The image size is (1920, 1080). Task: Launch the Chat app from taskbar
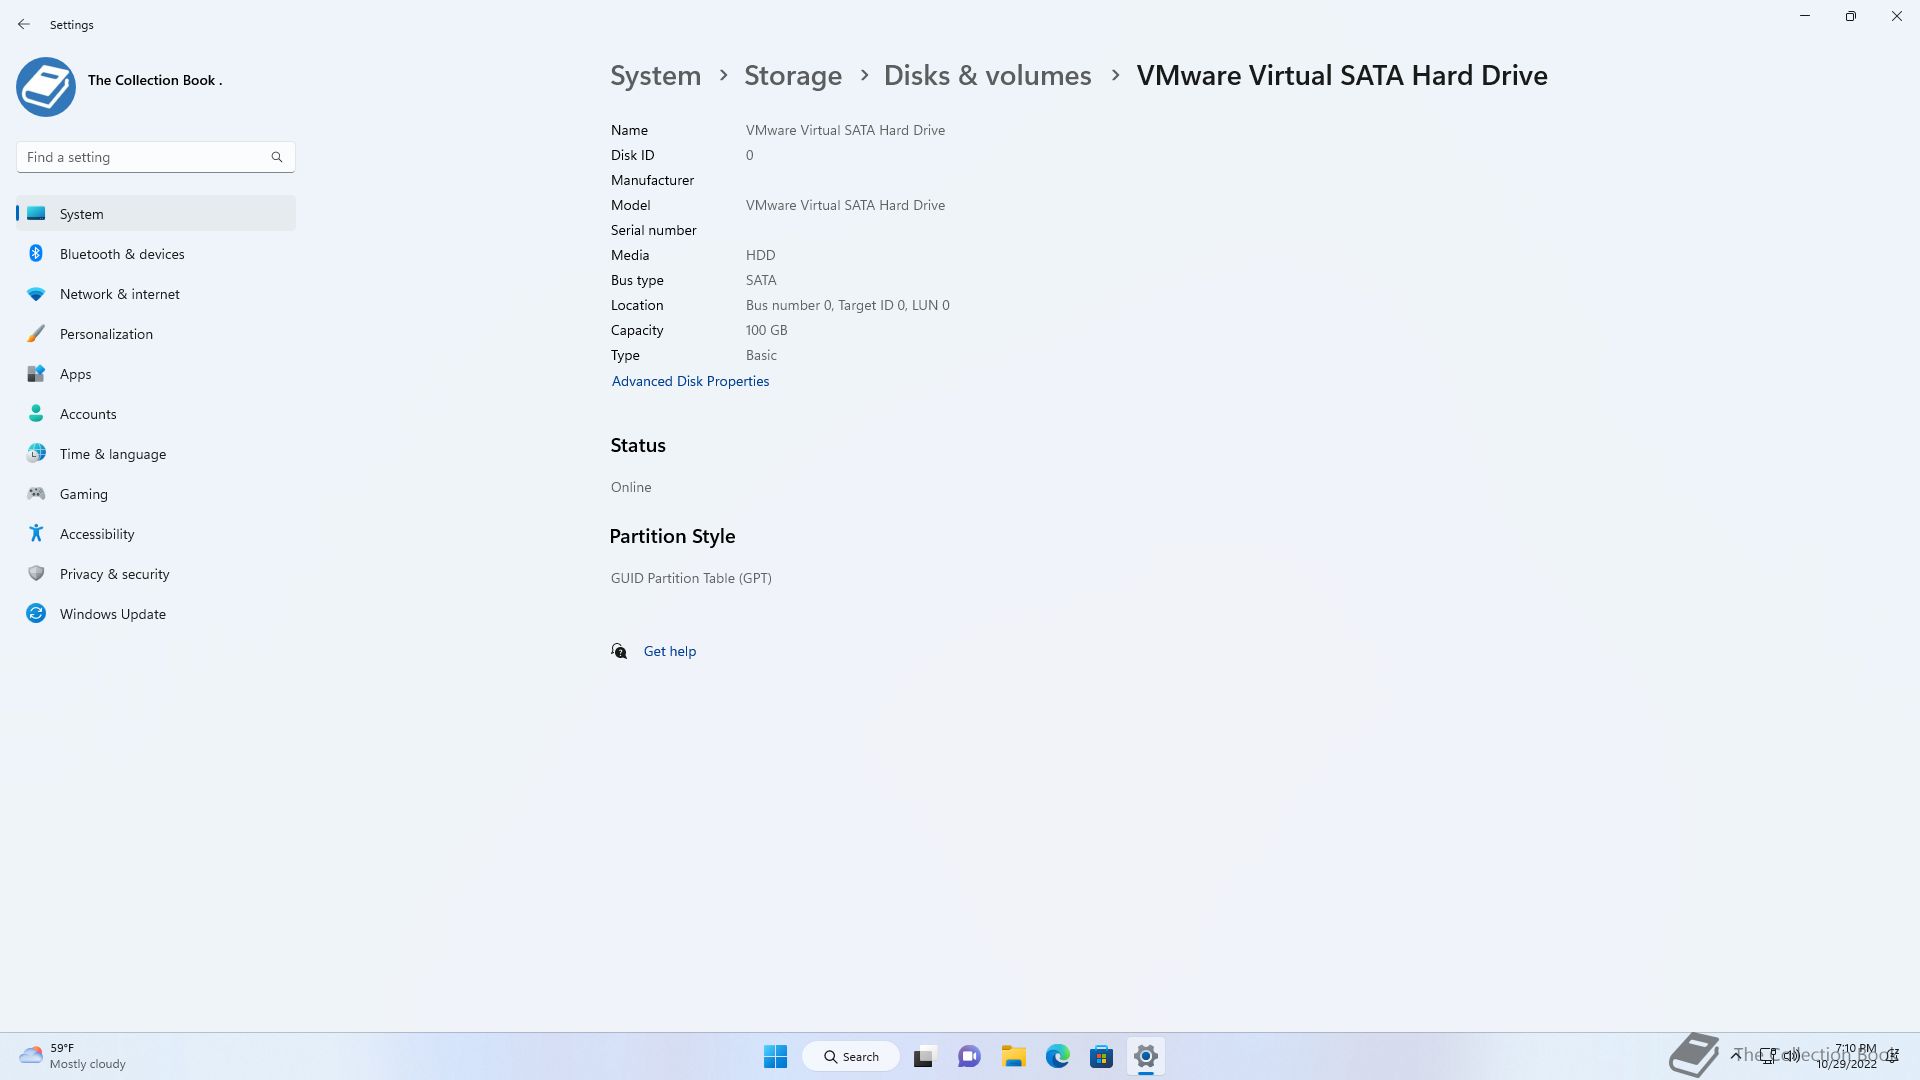(969, 1056)
